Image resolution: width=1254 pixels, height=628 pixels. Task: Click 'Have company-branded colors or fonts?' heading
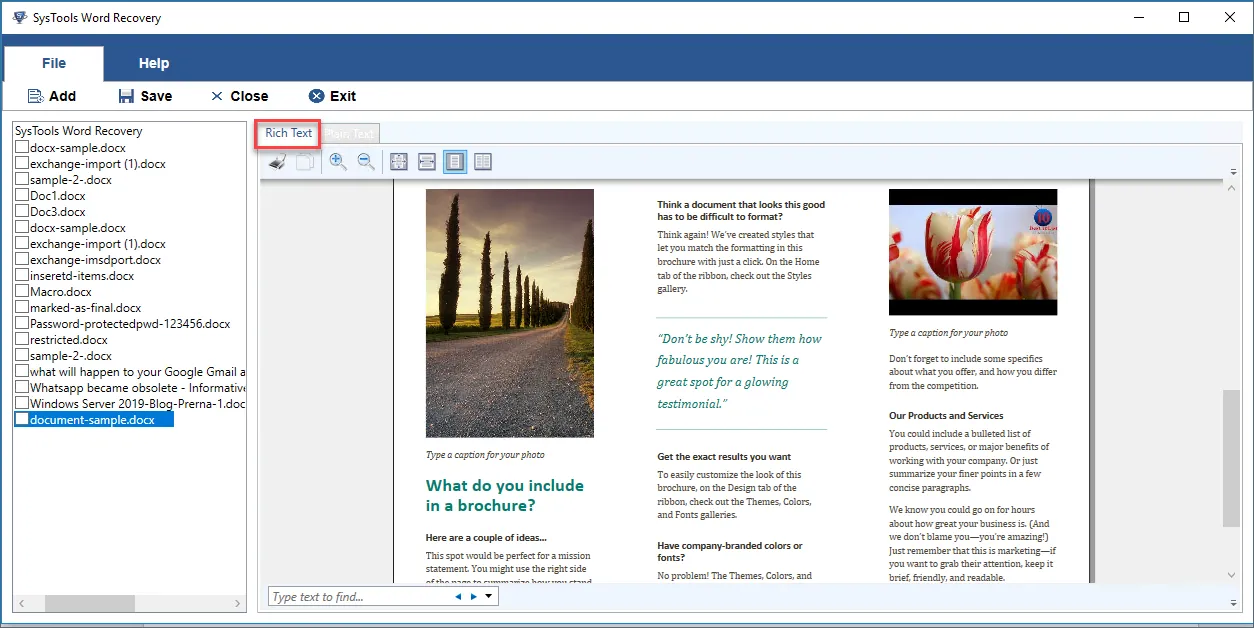(x=730, y=552)
